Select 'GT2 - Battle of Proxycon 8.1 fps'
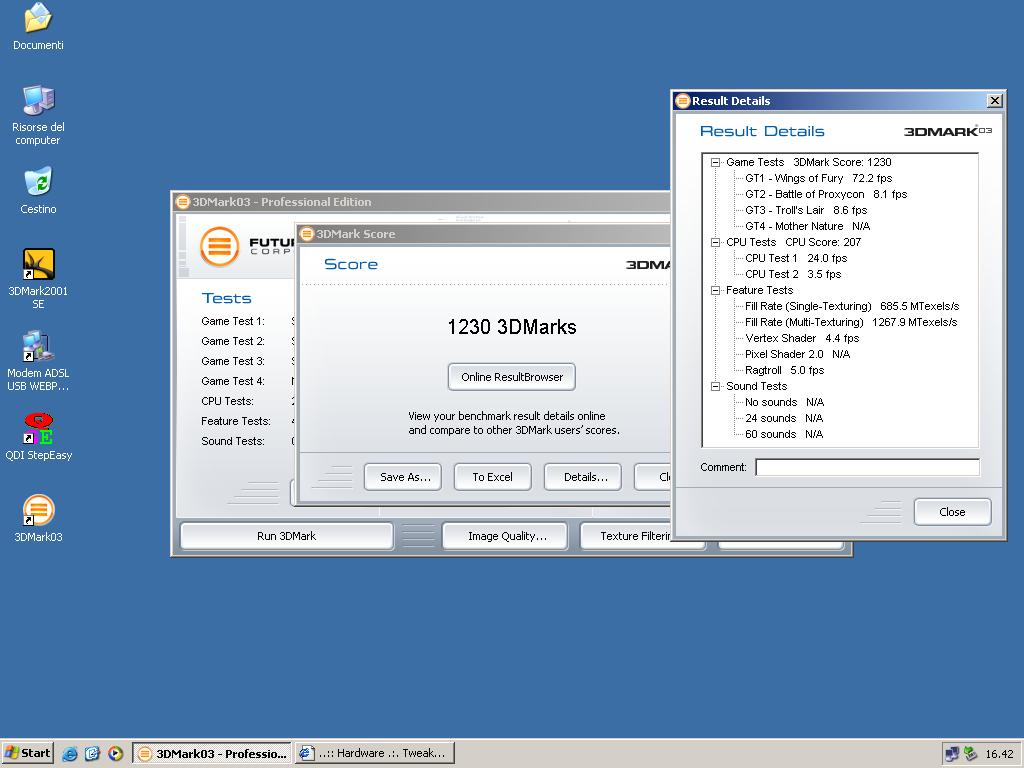This screenshot has width=1024, height=768. 826,194
